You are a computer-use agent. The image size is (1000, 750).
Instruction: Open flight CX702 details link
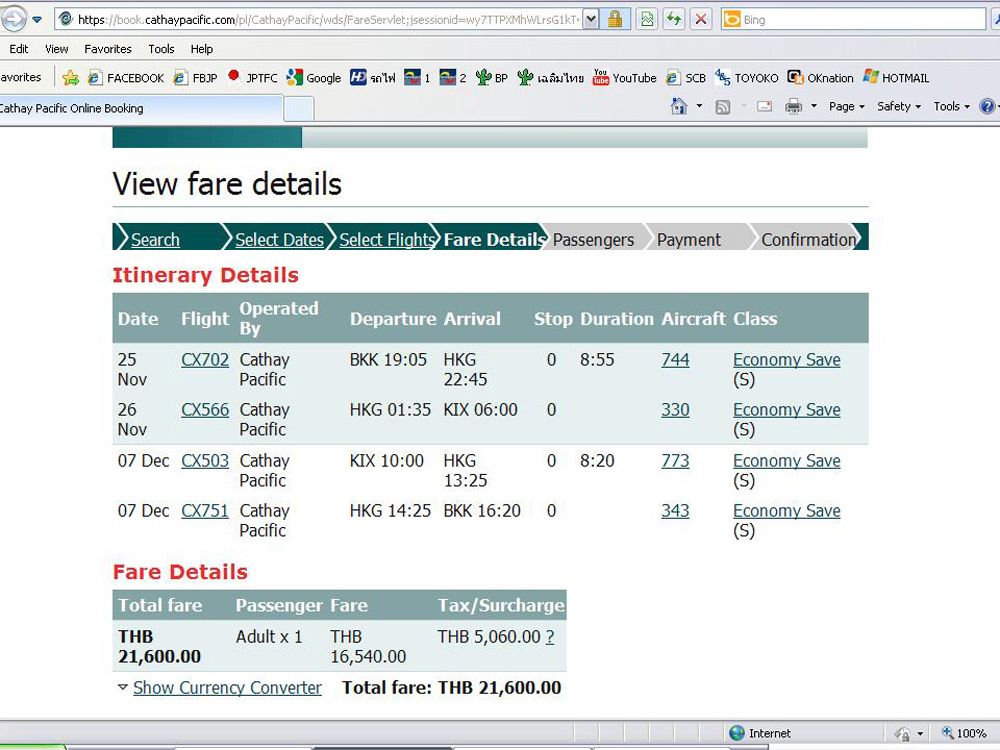point(205,360)
